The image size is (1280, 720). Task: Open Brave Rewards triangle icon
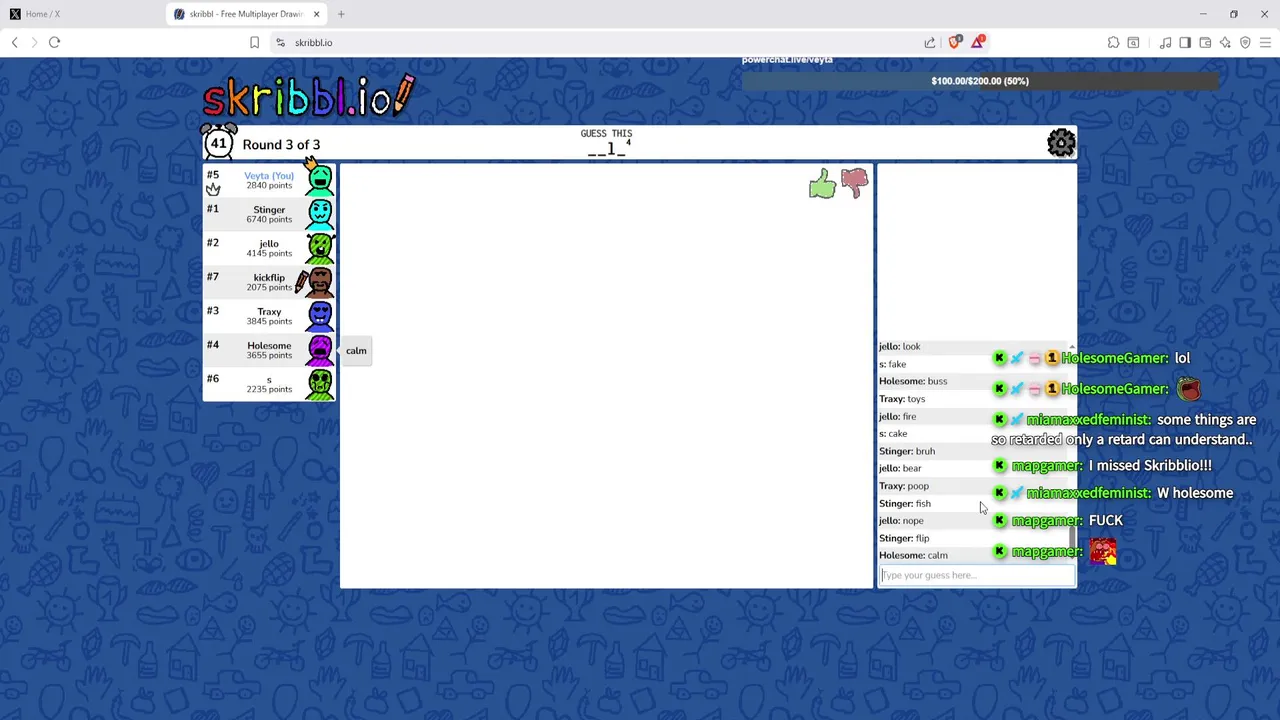(978, 42)
